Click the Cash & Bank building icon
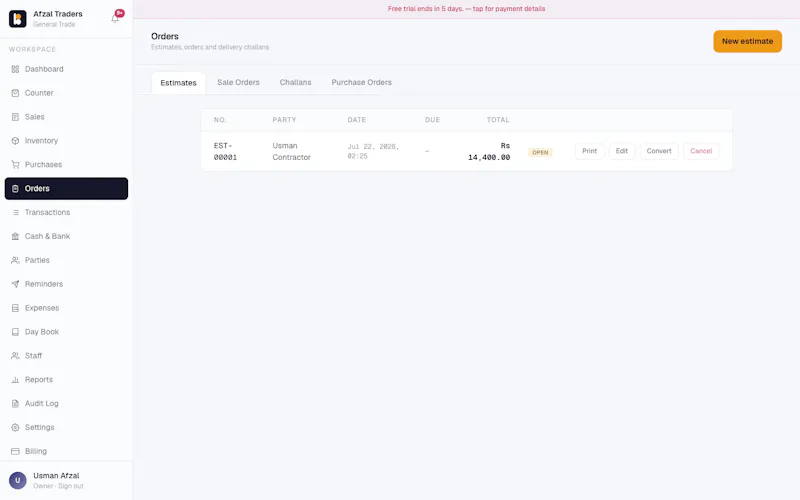 point(15,236)
